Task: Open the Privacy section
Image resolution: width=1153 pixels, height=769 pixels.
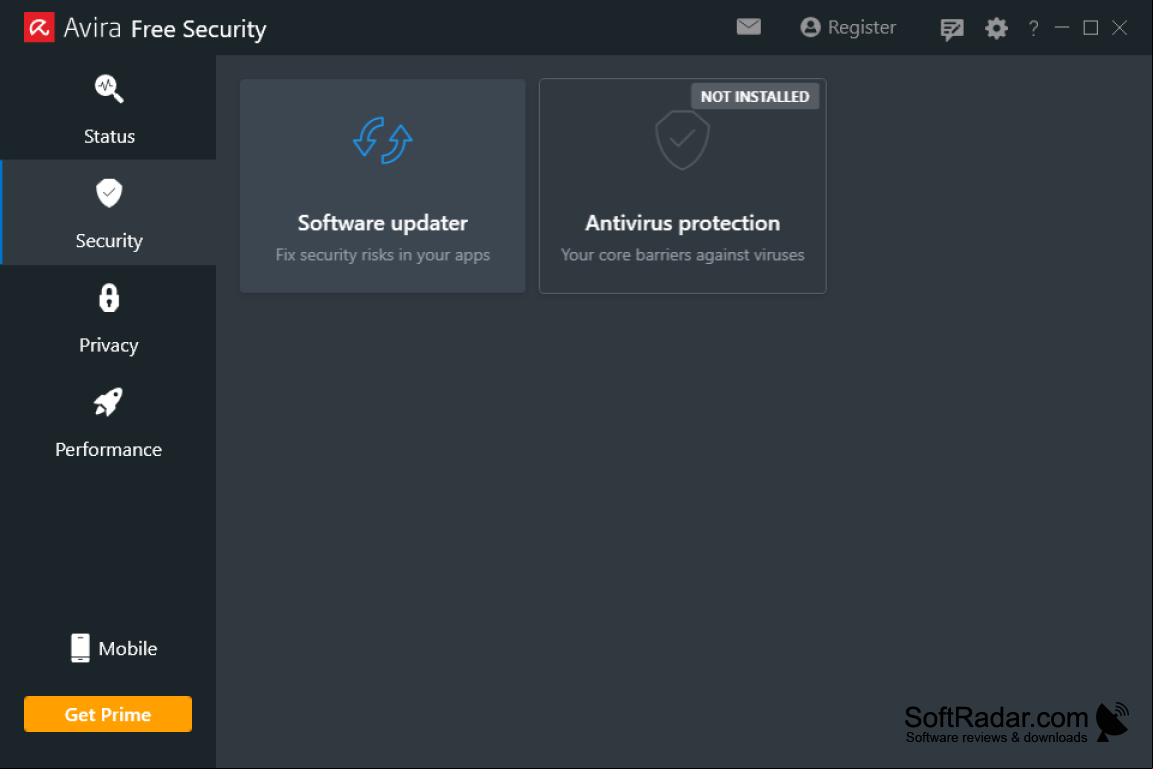Action: tap(109, 317)
